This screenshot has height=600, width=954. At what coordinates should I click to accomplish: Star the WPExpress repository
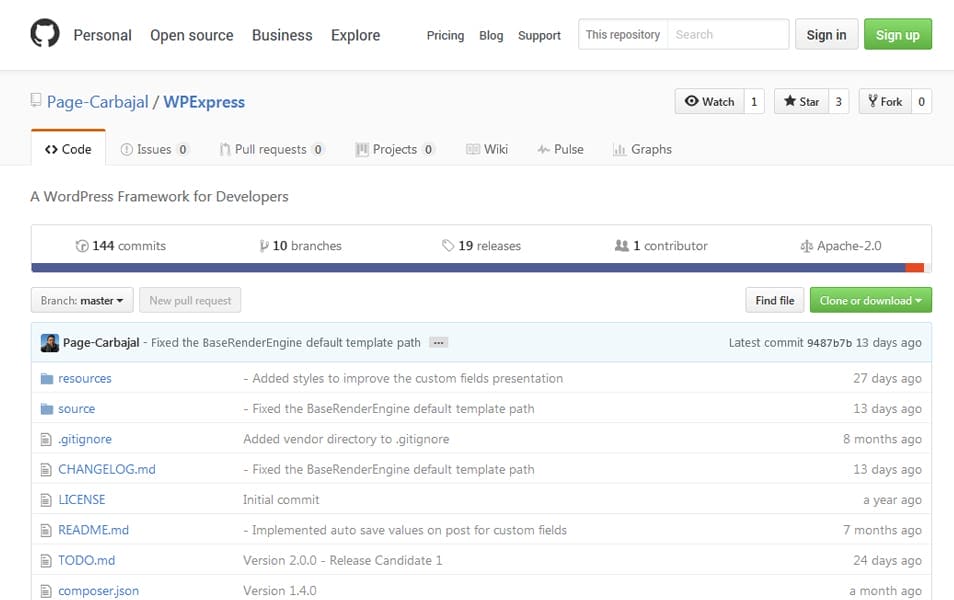click(x=801, y=102)
